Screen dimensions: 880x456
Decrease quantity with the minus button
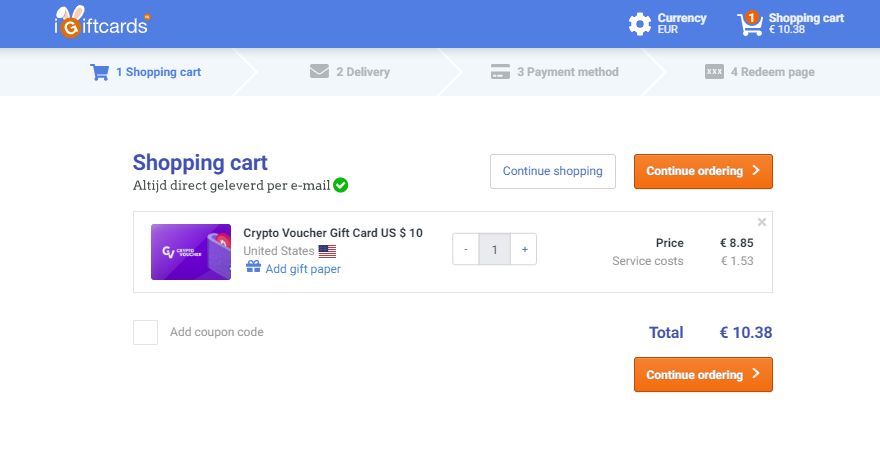pos(466,249)
